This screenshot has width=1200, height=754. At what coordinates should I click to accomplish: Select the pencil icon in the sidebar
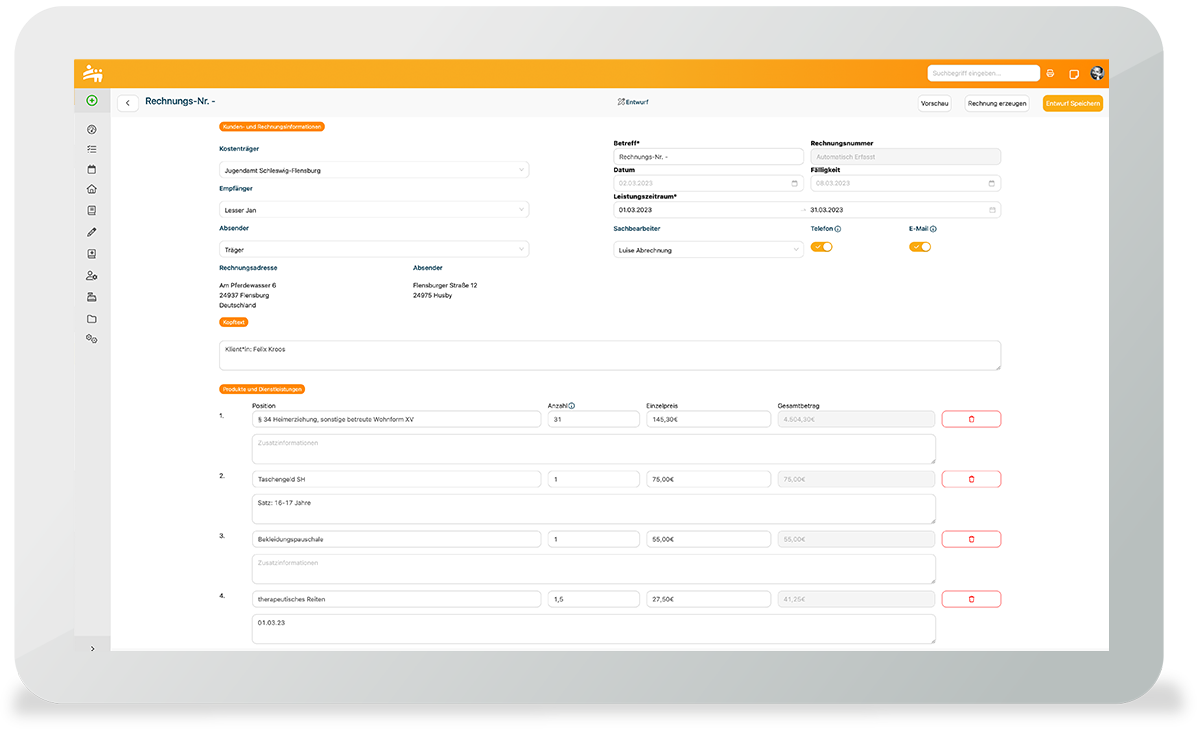click(x=92, y=232)
